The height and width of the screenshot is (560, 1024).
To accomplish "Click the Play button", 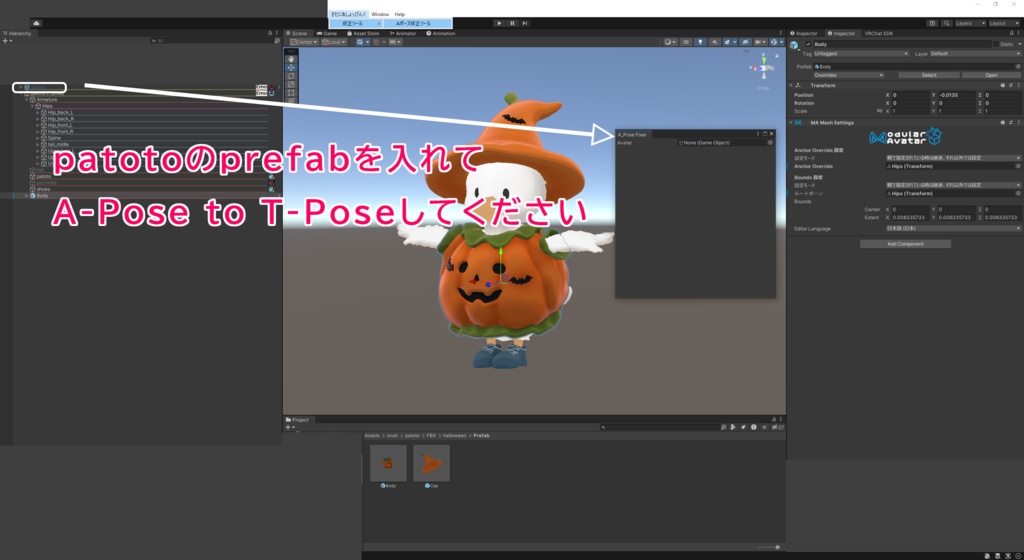I will pos(500,23).
